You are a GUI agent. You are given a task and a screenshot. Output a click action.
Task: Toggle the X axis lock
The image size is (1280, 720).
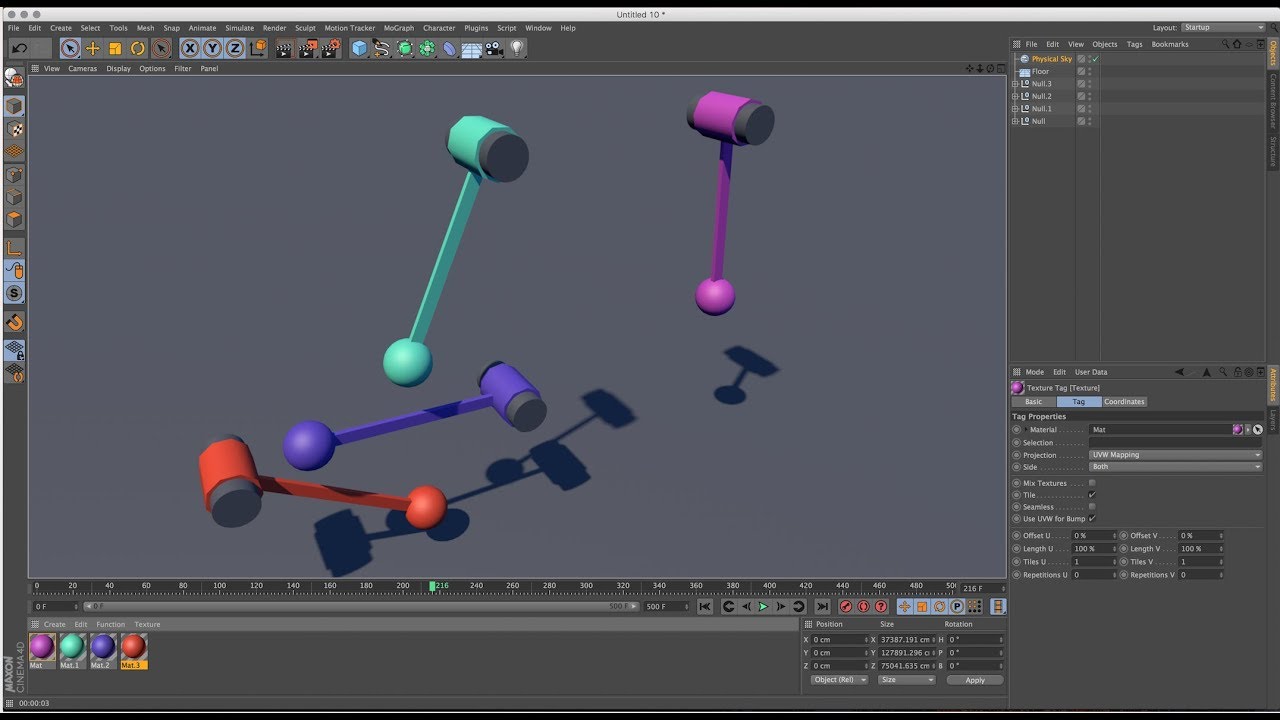(190, 48)
